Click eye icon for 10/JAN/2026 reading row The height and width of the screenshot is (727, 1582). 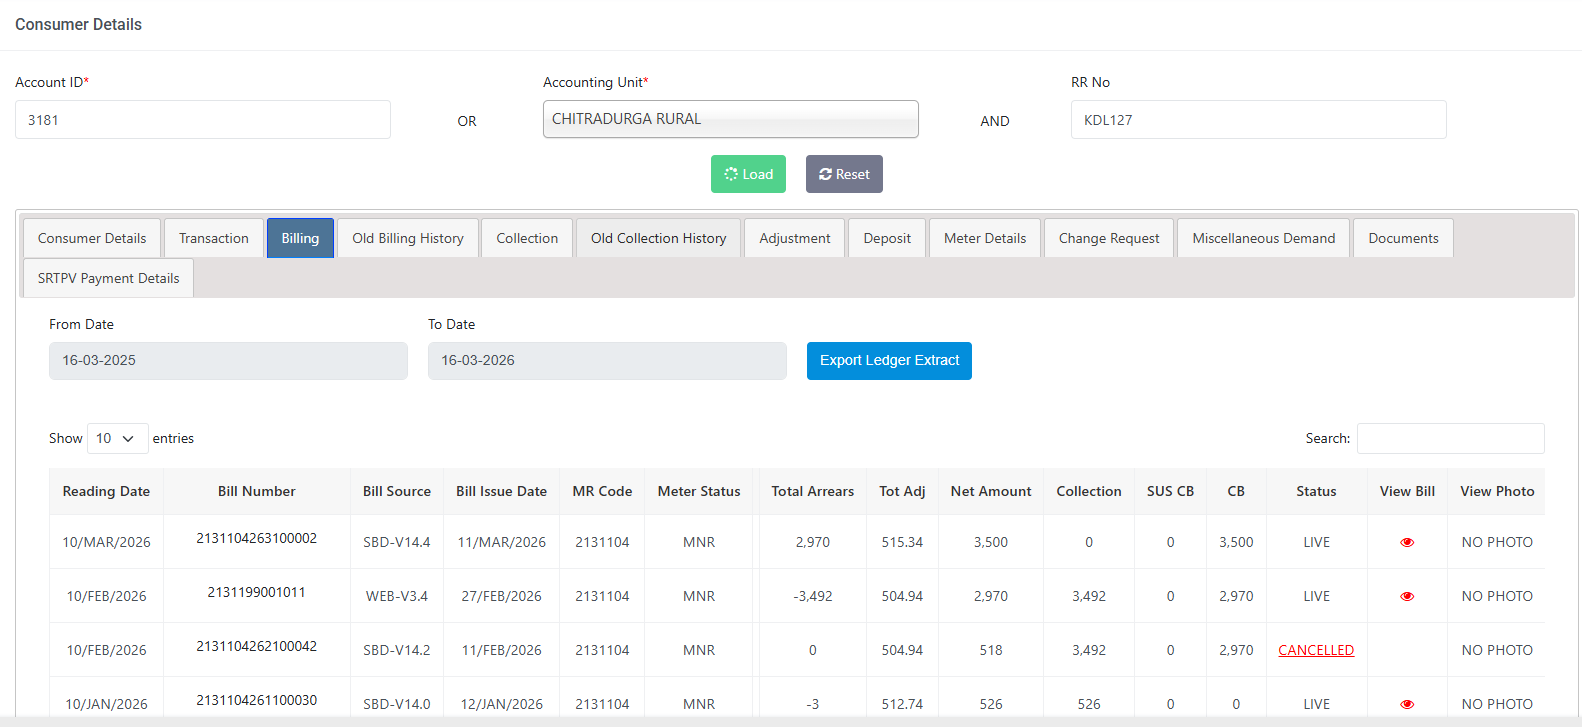(x=1406, y=704)
